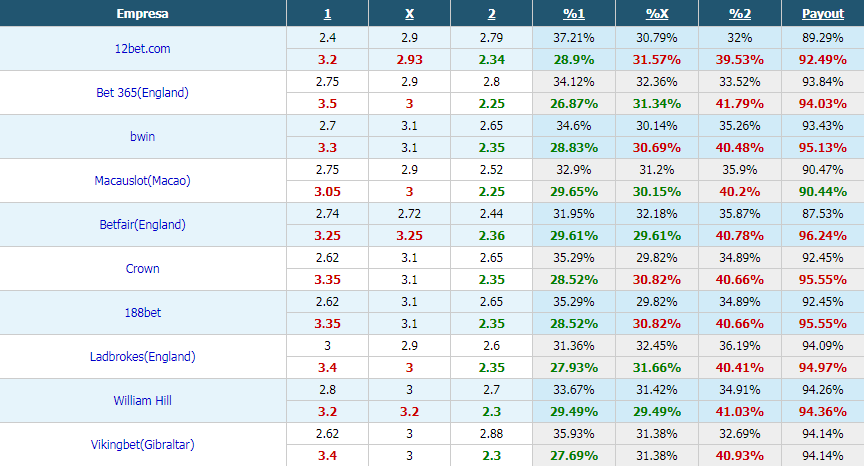
Task: Open the Crown bookmaker link
Action: [x=143, y=269]
